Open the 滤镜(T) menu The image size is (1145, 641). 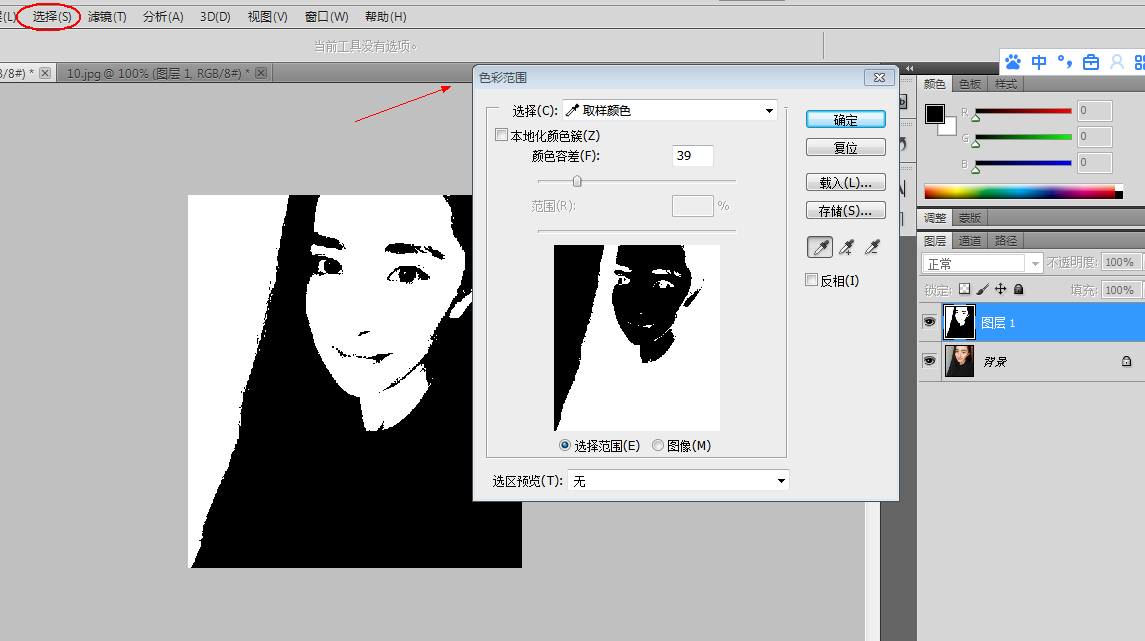pyautogui.click(x=107, y=16)
